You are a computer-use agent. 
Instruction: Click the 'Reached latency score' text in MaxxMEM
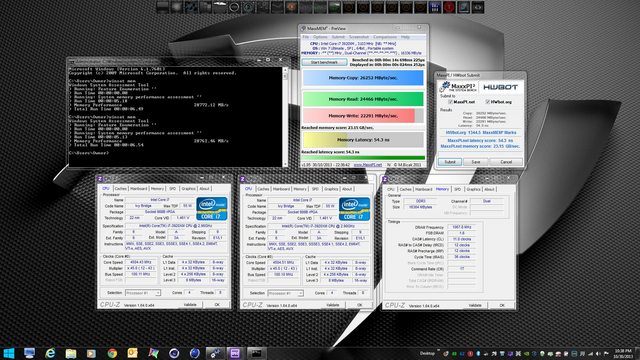pyautogui.click(x=330, y=152)
